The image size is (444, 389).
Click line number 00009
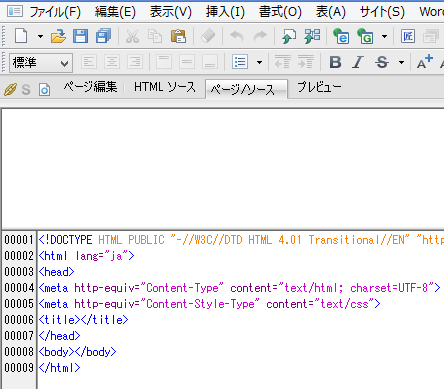(x=19, y=368)
